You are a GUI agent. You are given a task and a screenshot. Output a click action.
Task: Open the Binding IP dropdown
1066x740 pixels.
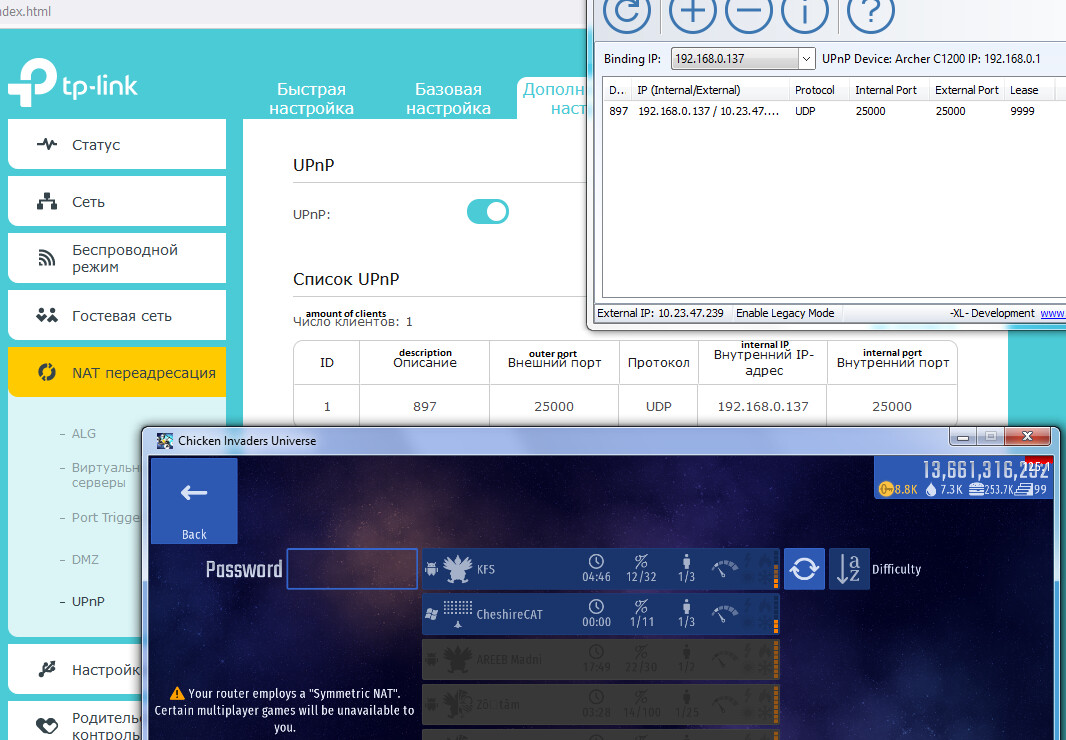(805, 58)
